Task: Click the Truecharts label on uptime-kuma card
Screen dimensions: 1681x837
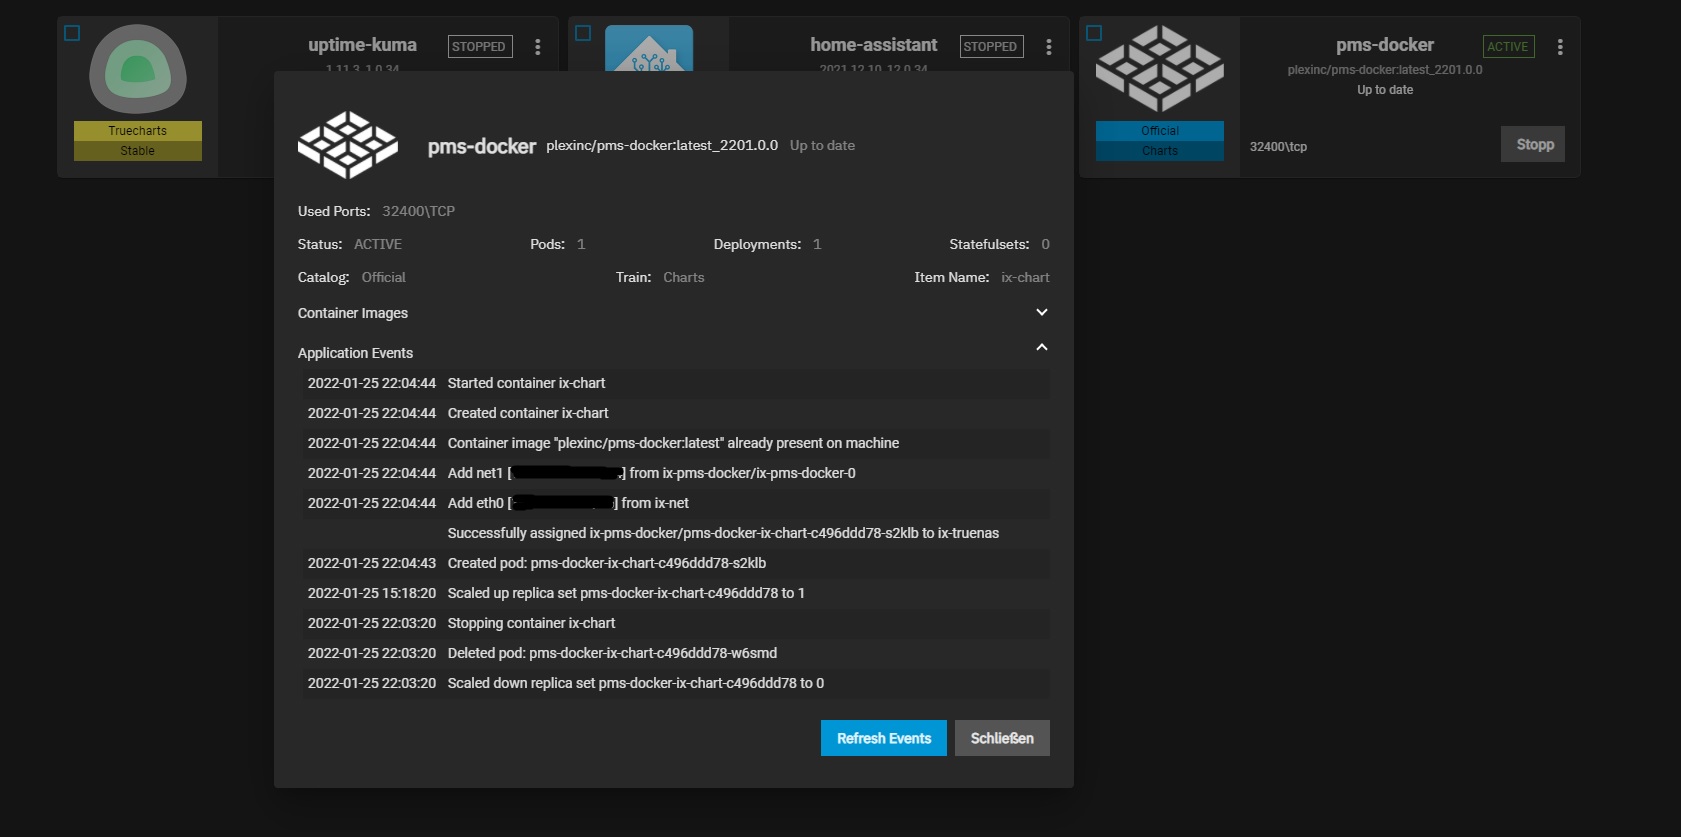Action: pyautogui.click(x=138, y=131)
